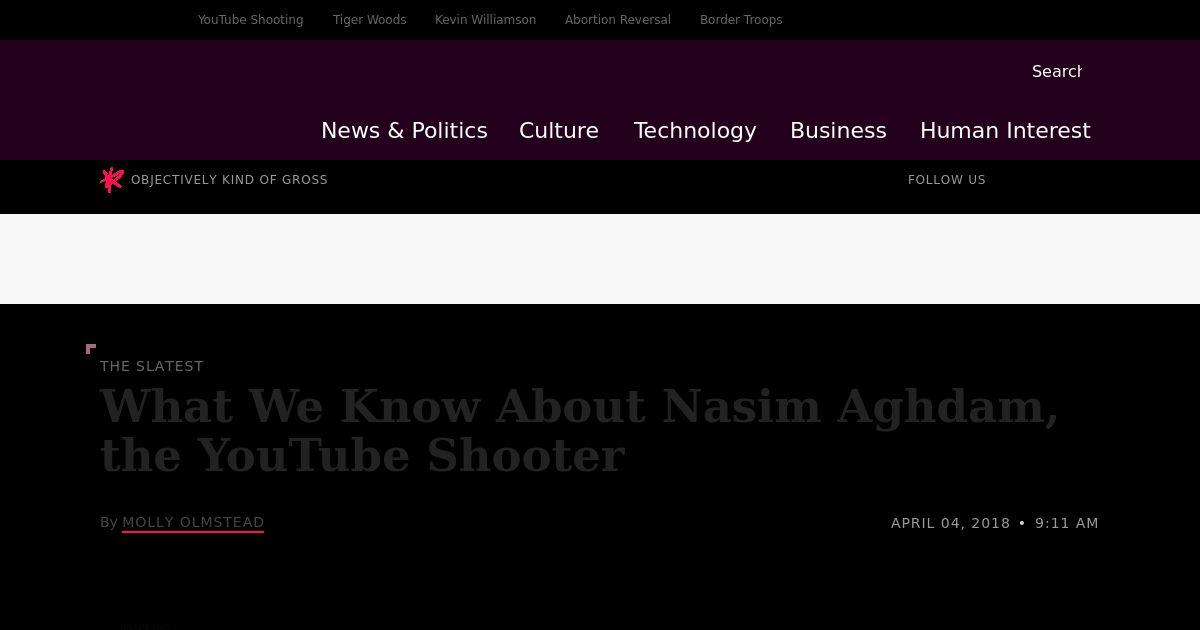1200x630 pixels.
Task: Click the pink star icon beside Objectively Kind of Gross
Action: 112,179
